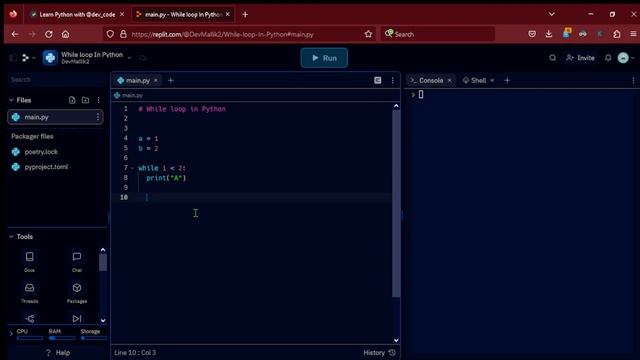Add a new tab in console pane
The image size is (640, 360).
point(507,80)
